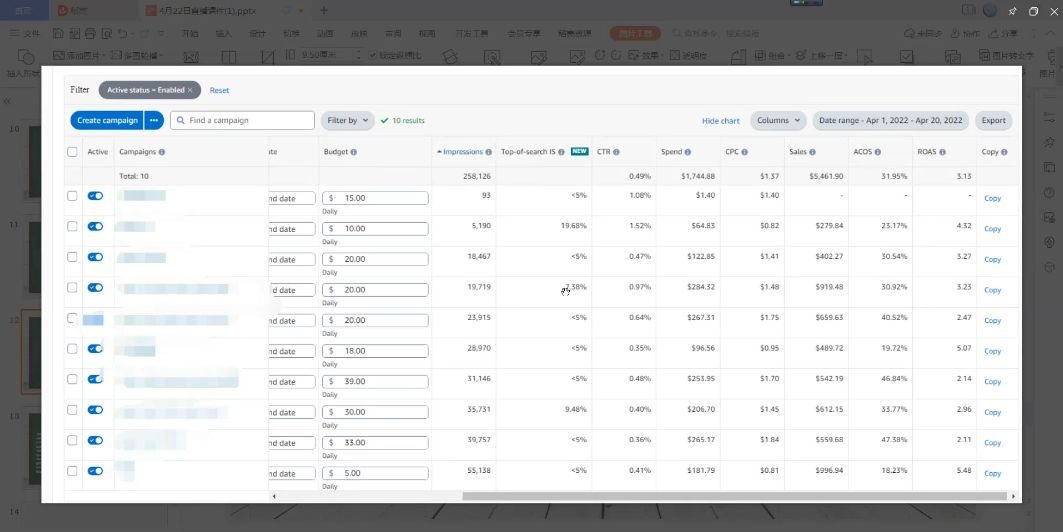Click the info icon next to Budget header
The image size is (1063, 532).
354,152
